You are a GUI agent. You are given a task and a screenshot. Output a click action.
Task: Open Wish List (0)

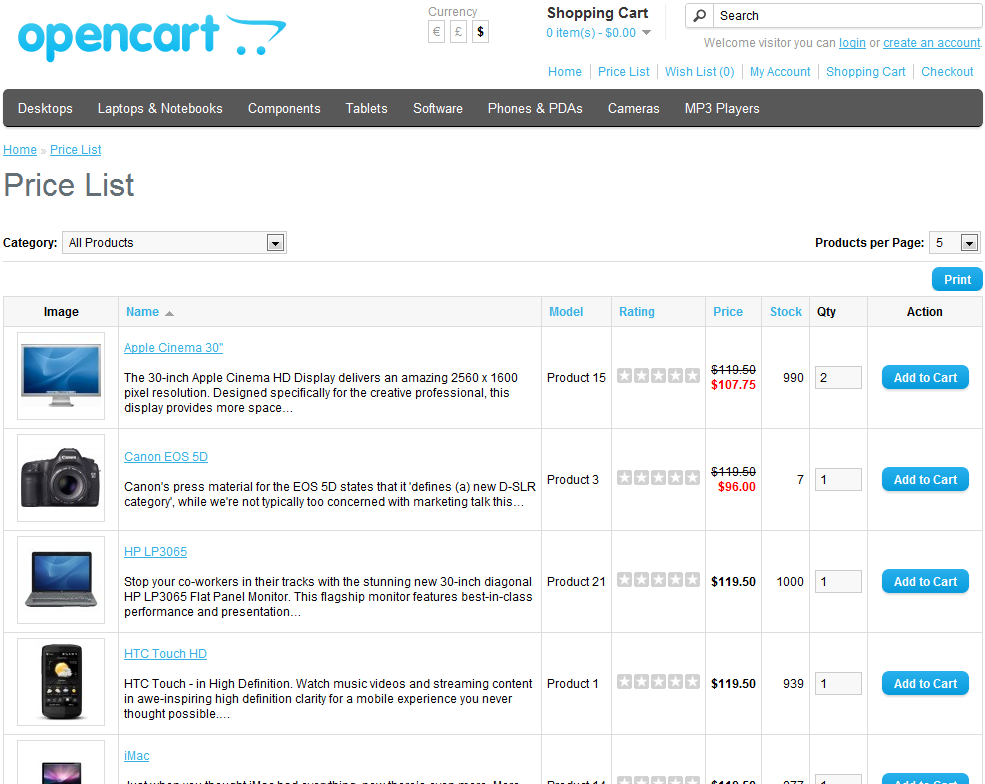(700, 72)
